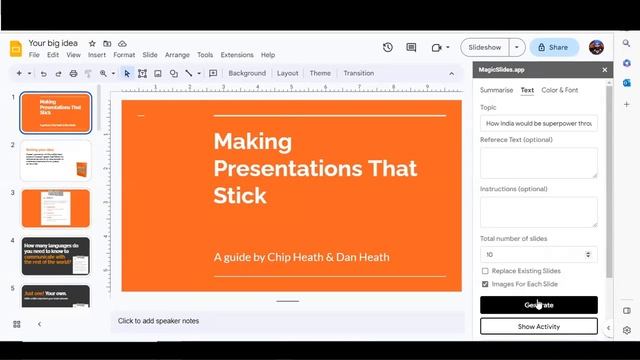Open the Theme panel
Screen dimensions: 640x360
tap(320, 73)
